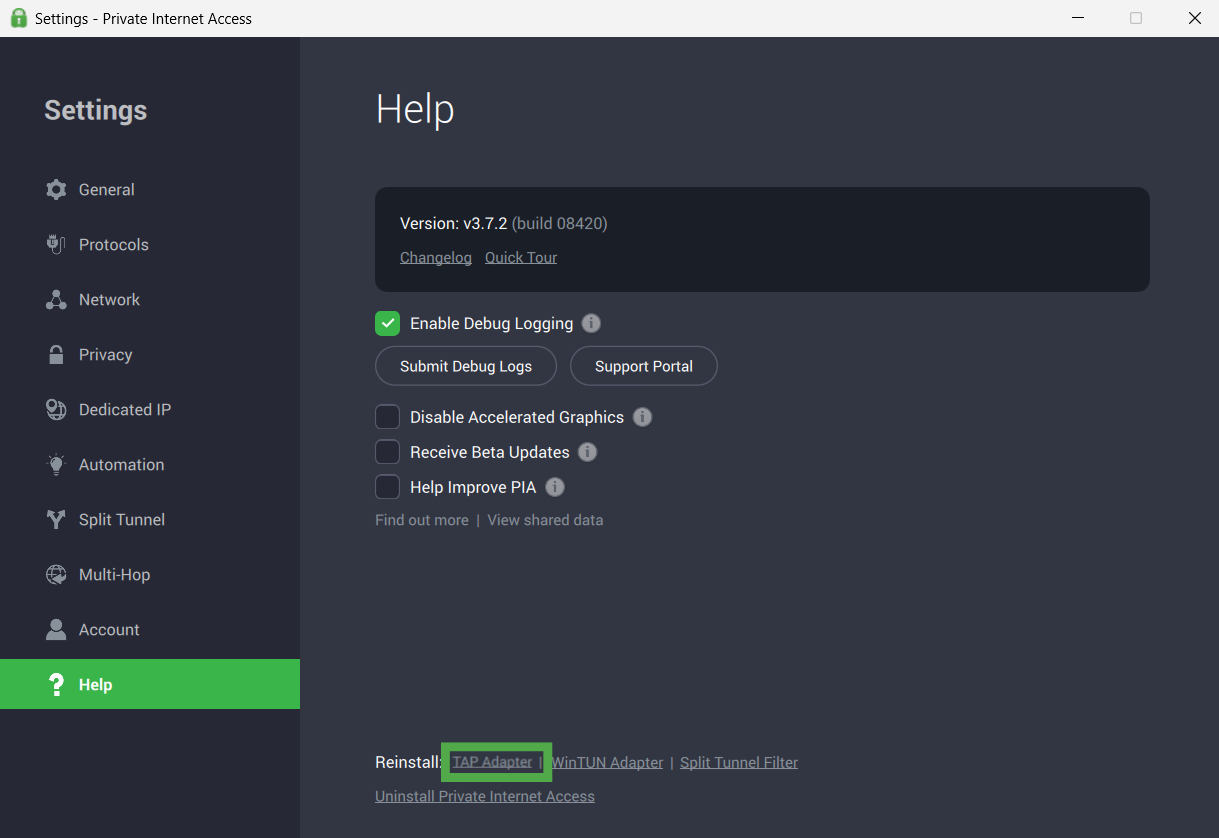
Task: Start the Quick Tour link
Action: (521, 257)
